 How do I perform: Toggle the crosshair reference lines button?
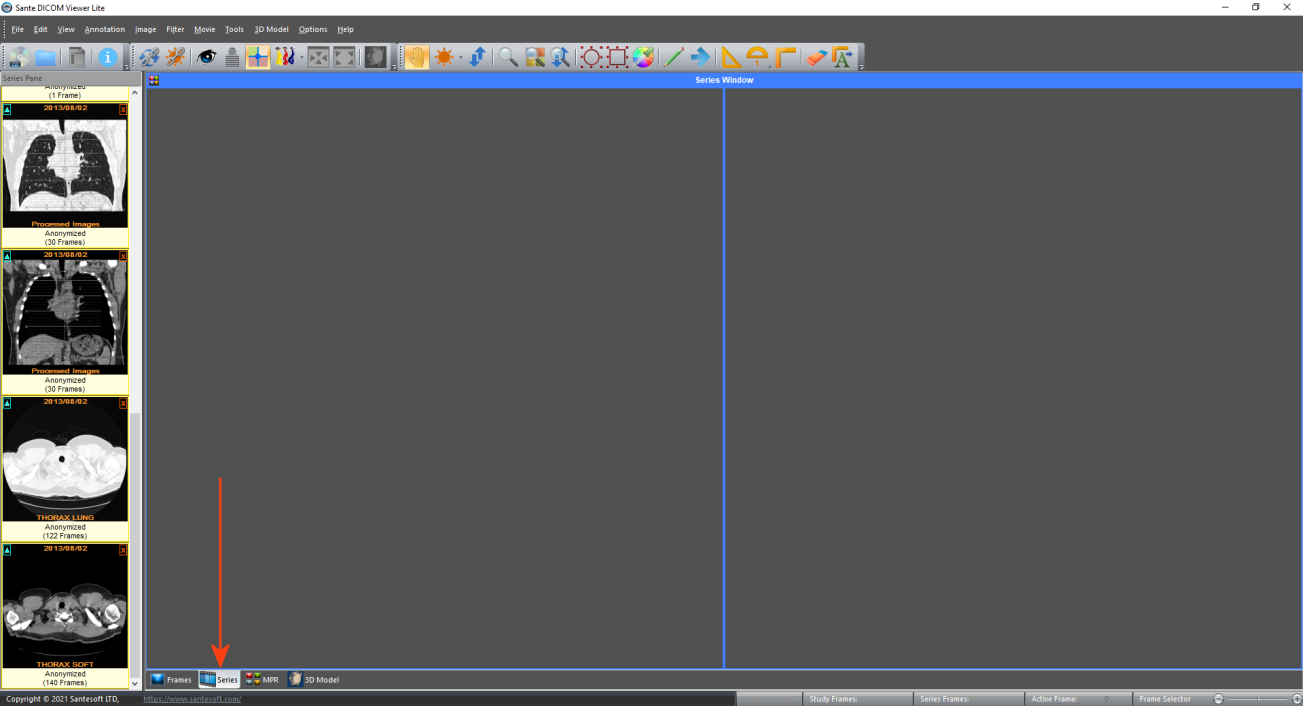point(258,57)
